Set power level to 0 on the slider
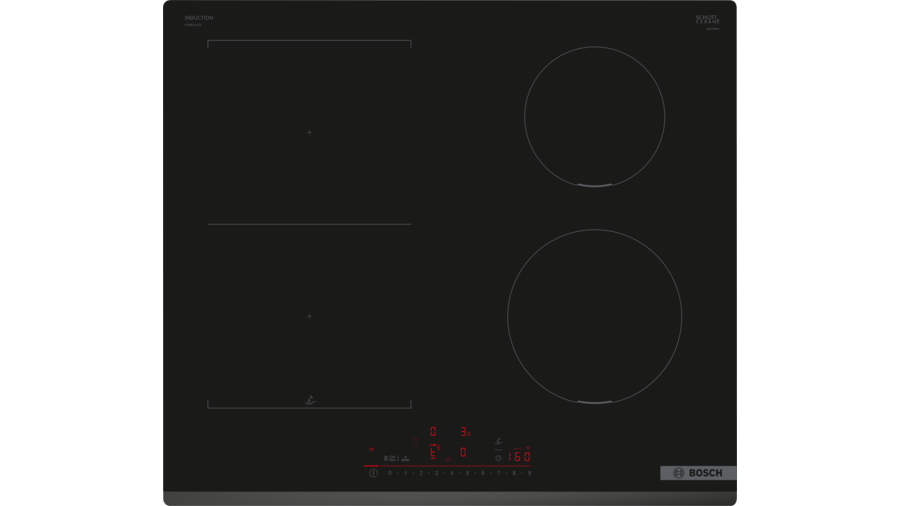Screen dimensions: 900x506 (389, 473)
